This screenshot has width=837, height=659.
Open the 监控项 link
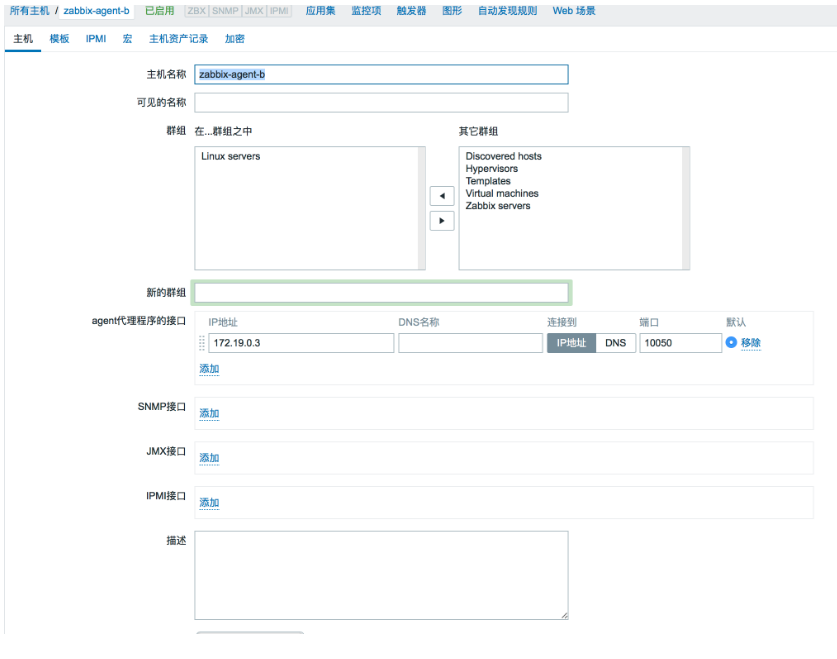tap(366, 11)
